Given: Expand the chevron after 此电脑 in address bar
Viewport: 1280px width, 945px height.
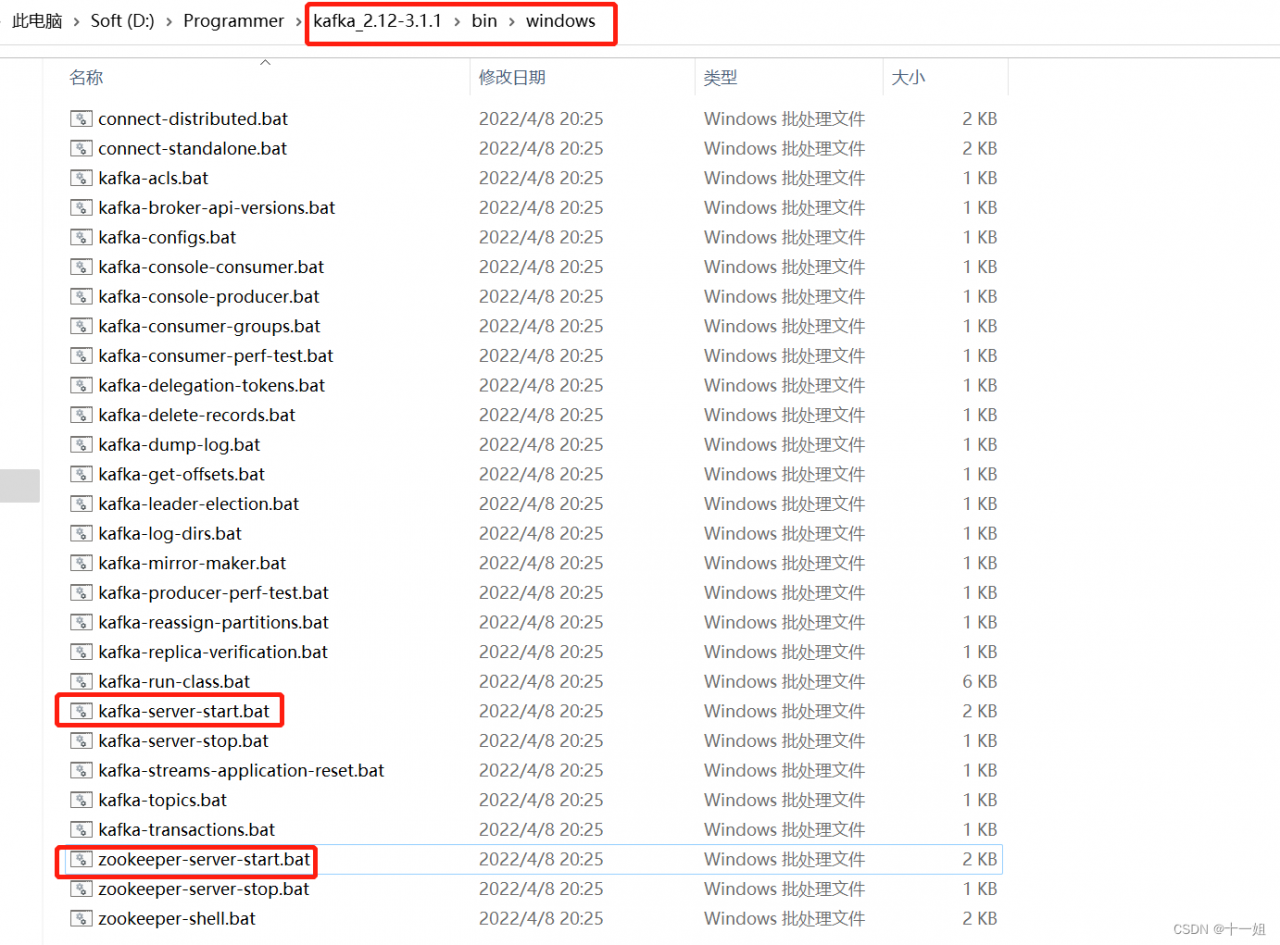Looking at the screenshot, I should click(76, 22).
